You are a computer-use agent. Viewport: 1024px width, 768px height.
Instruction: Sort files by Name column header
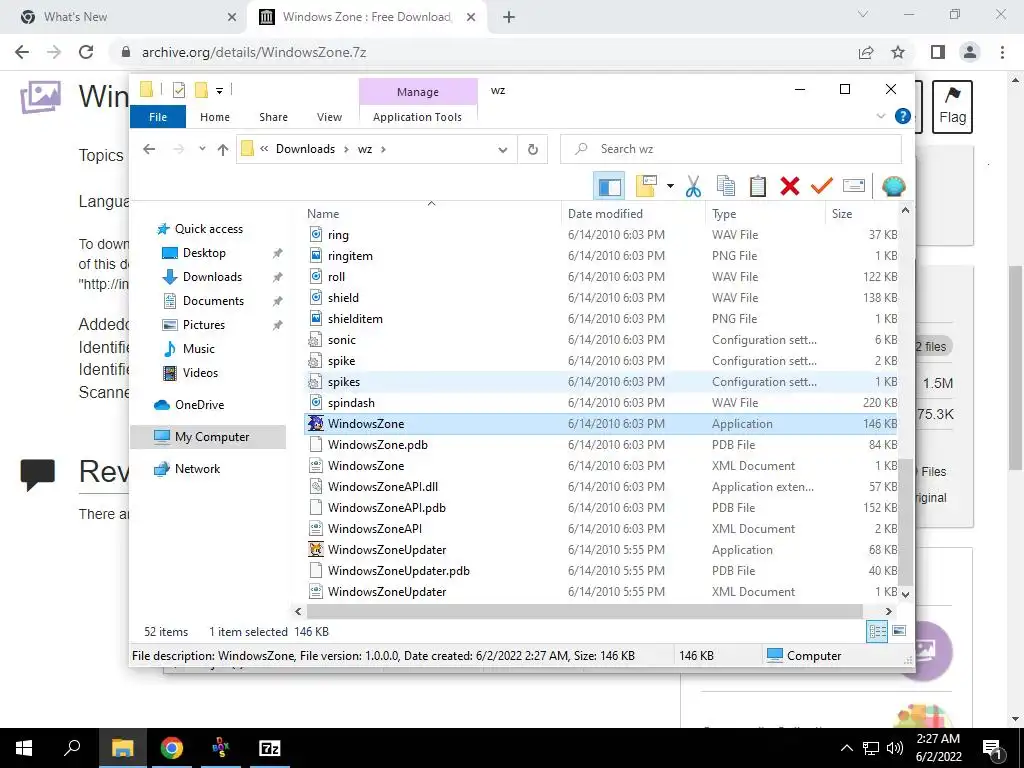(x=431, y=214)
